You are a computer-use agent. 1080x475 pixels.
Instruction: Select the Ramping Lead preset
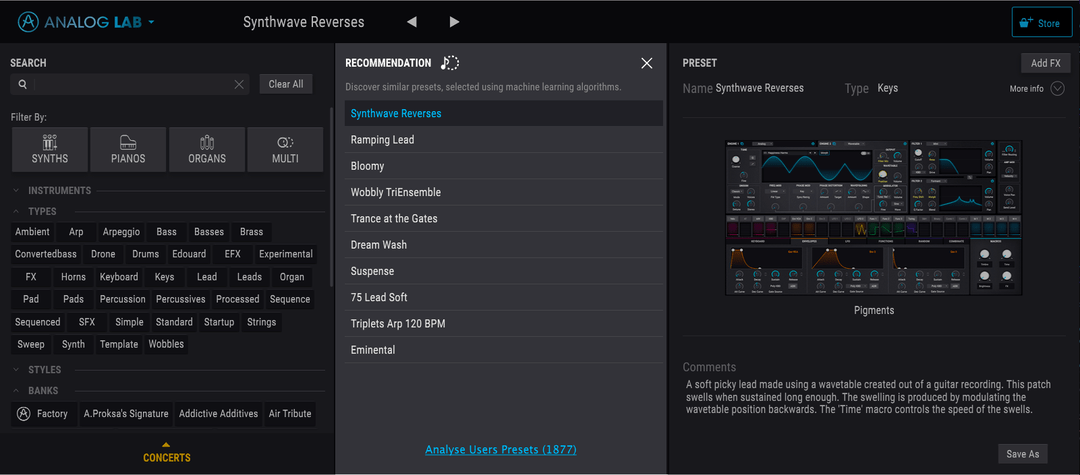click(x=503, y=140)
